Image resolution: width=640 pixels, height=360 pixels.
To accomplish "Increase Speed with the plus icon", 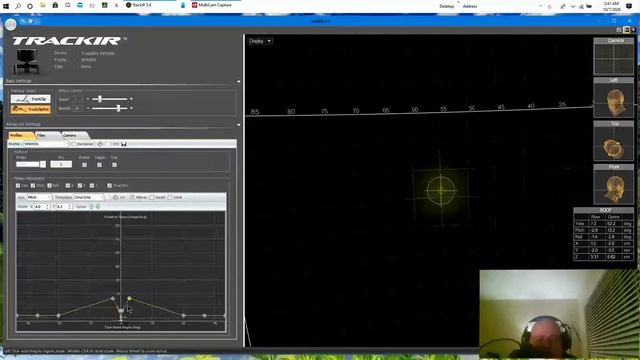I will tap(131, 99).
